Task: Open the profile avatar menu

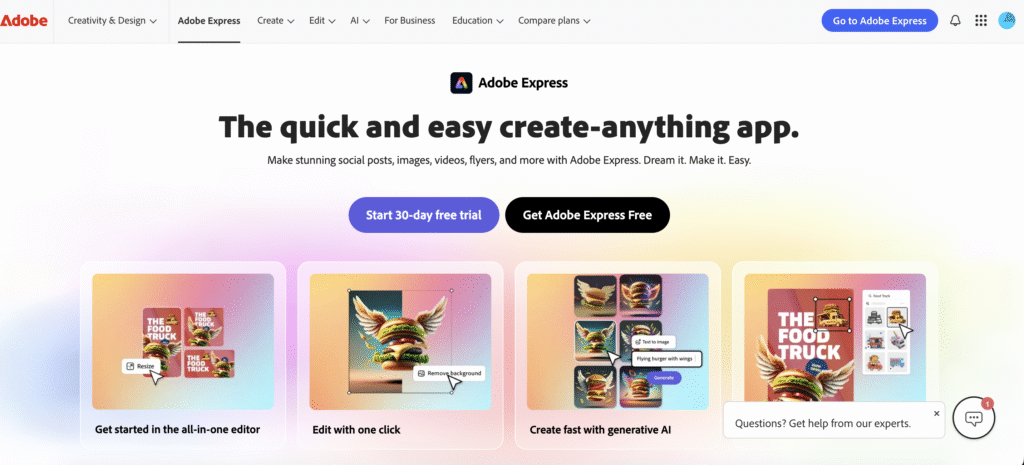Action: [1006, 21]
